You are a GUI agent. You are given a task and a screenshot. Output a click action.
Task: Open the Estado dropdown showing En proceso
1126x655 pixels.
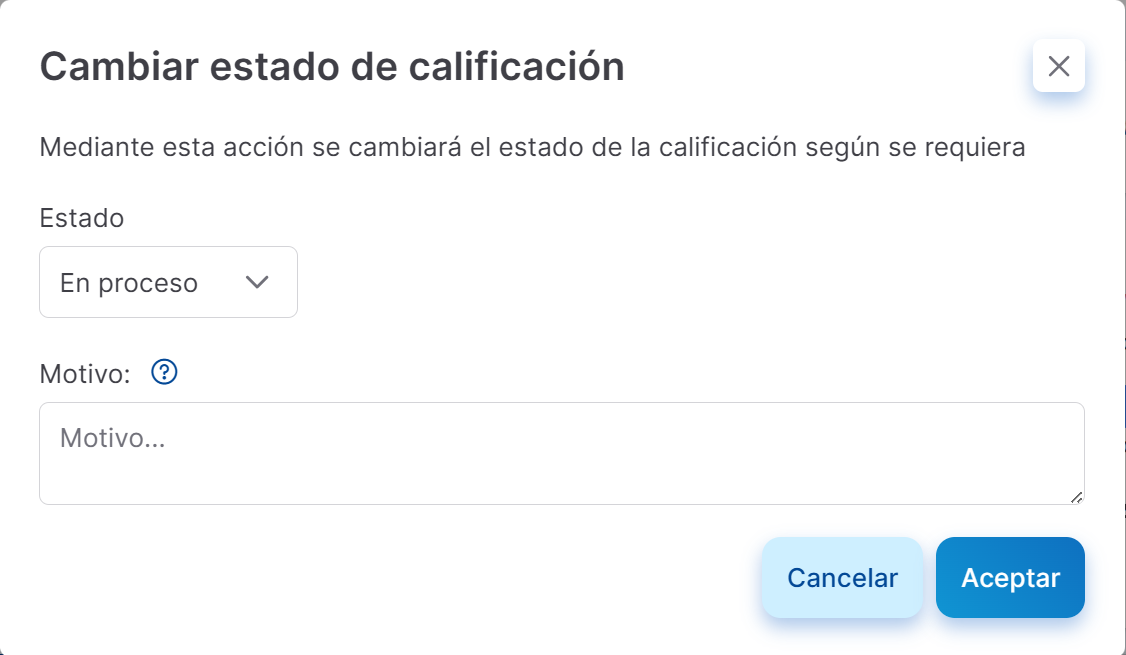point(168,282)
